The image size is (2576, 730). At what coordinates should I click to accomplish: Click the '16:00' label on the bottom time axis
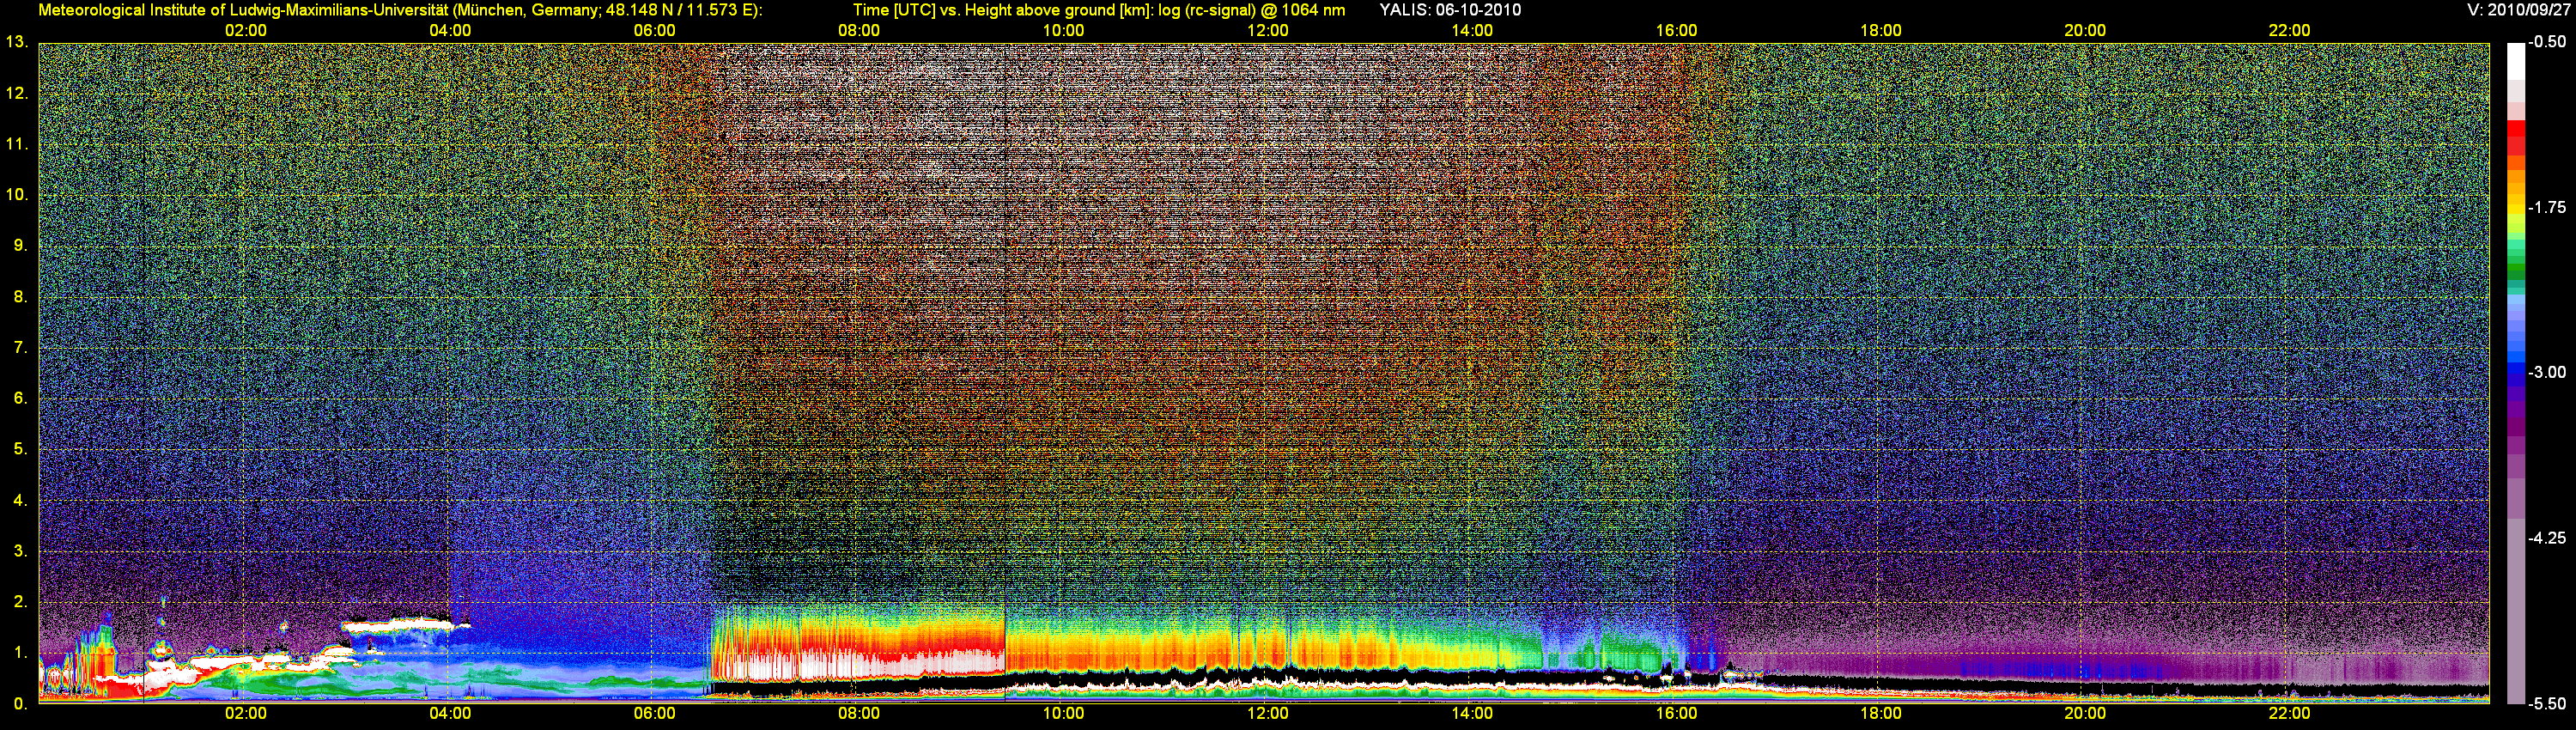[x=1676, y=713]
